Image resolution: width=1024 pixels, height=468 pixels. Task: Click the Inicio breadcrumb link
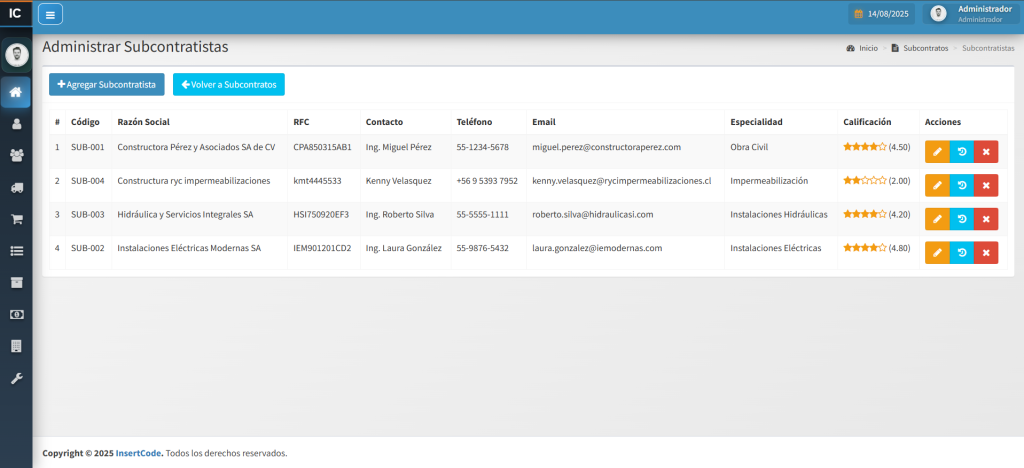point(867,48)
